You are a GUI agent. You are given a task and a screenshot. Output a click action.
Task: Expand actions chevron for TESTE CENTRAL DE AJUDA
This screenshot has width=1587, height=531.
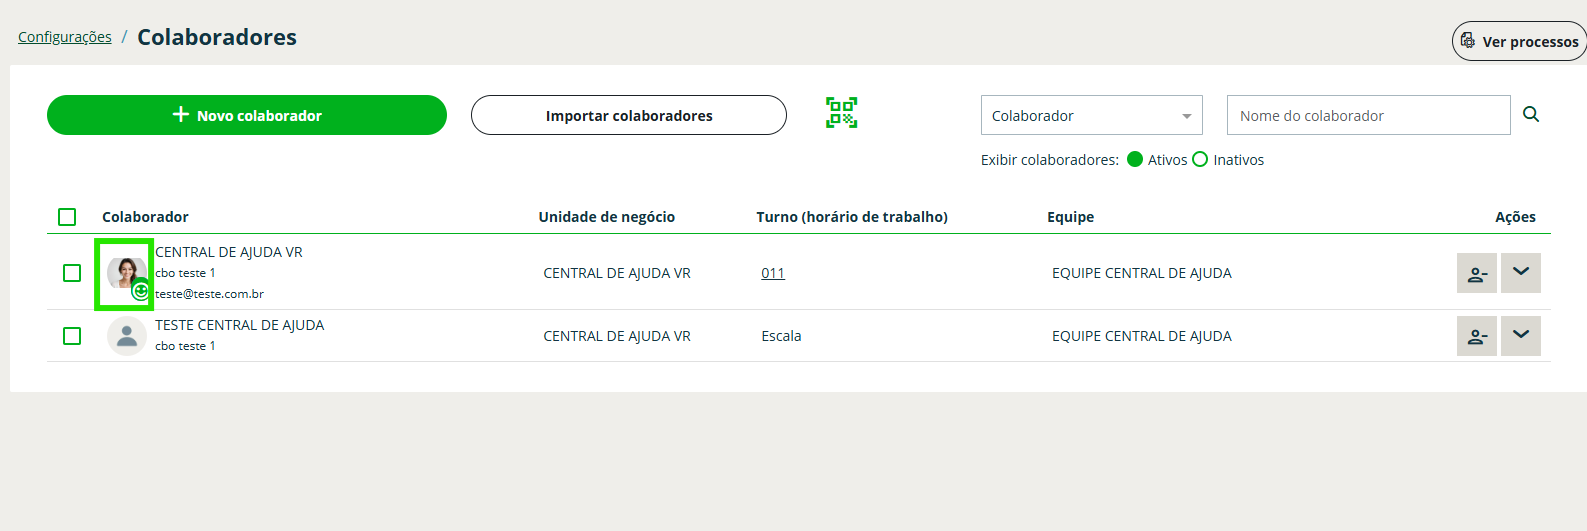pyautogui.click(x=1521, y=336)
